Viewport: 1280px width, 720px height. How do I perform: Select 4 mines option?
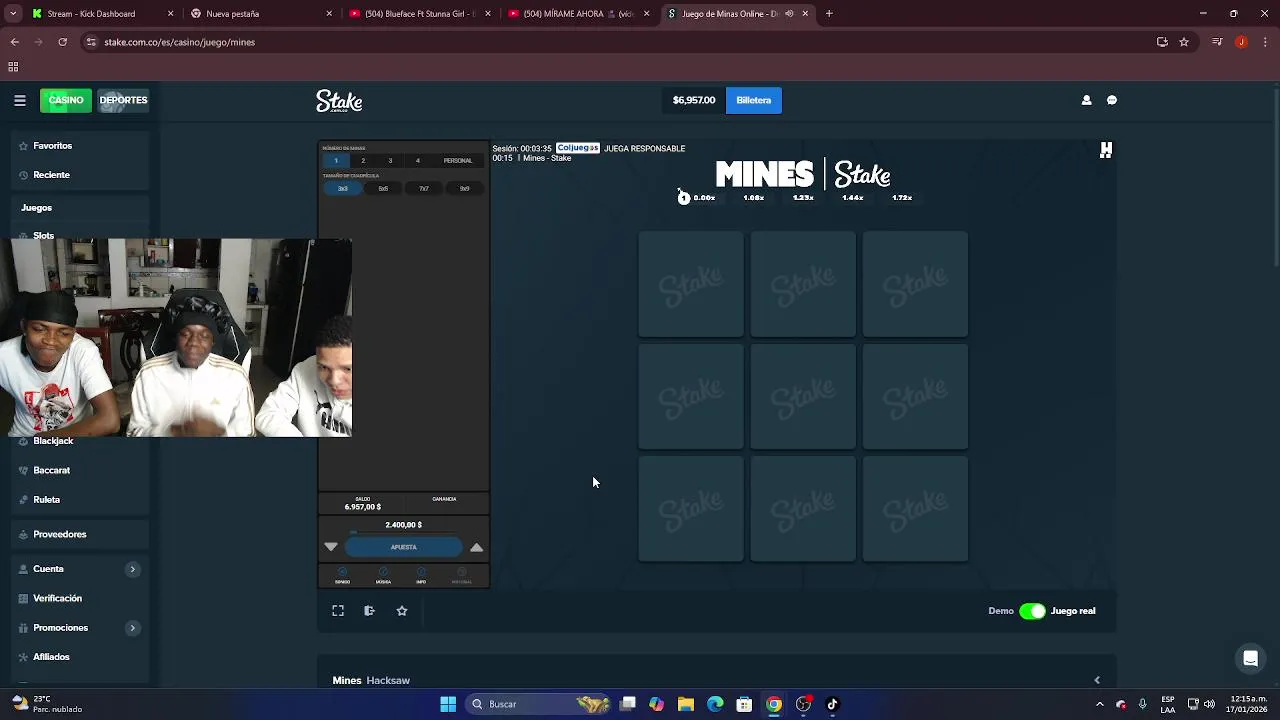point(418,160)
